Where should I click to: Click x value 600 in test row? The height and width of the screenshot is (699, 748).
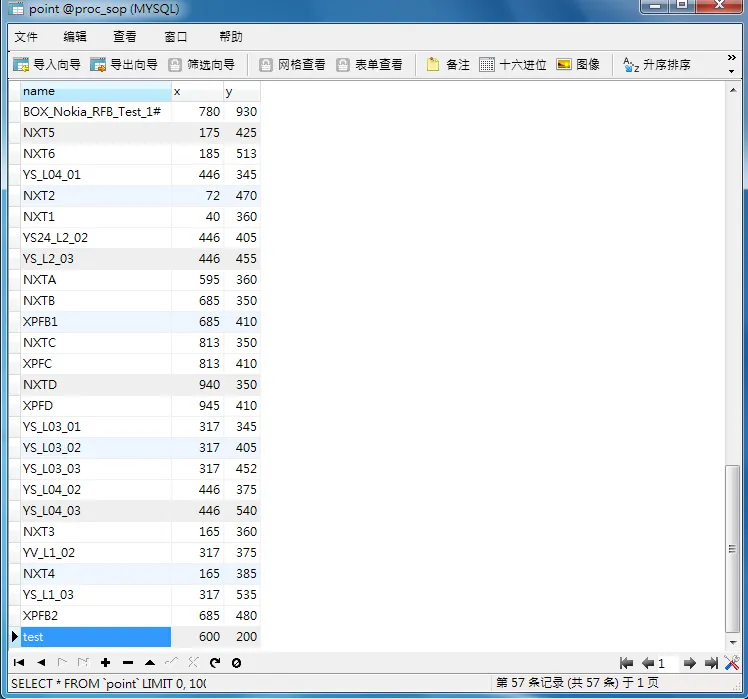pyautogui.click(x=197, y=637)
